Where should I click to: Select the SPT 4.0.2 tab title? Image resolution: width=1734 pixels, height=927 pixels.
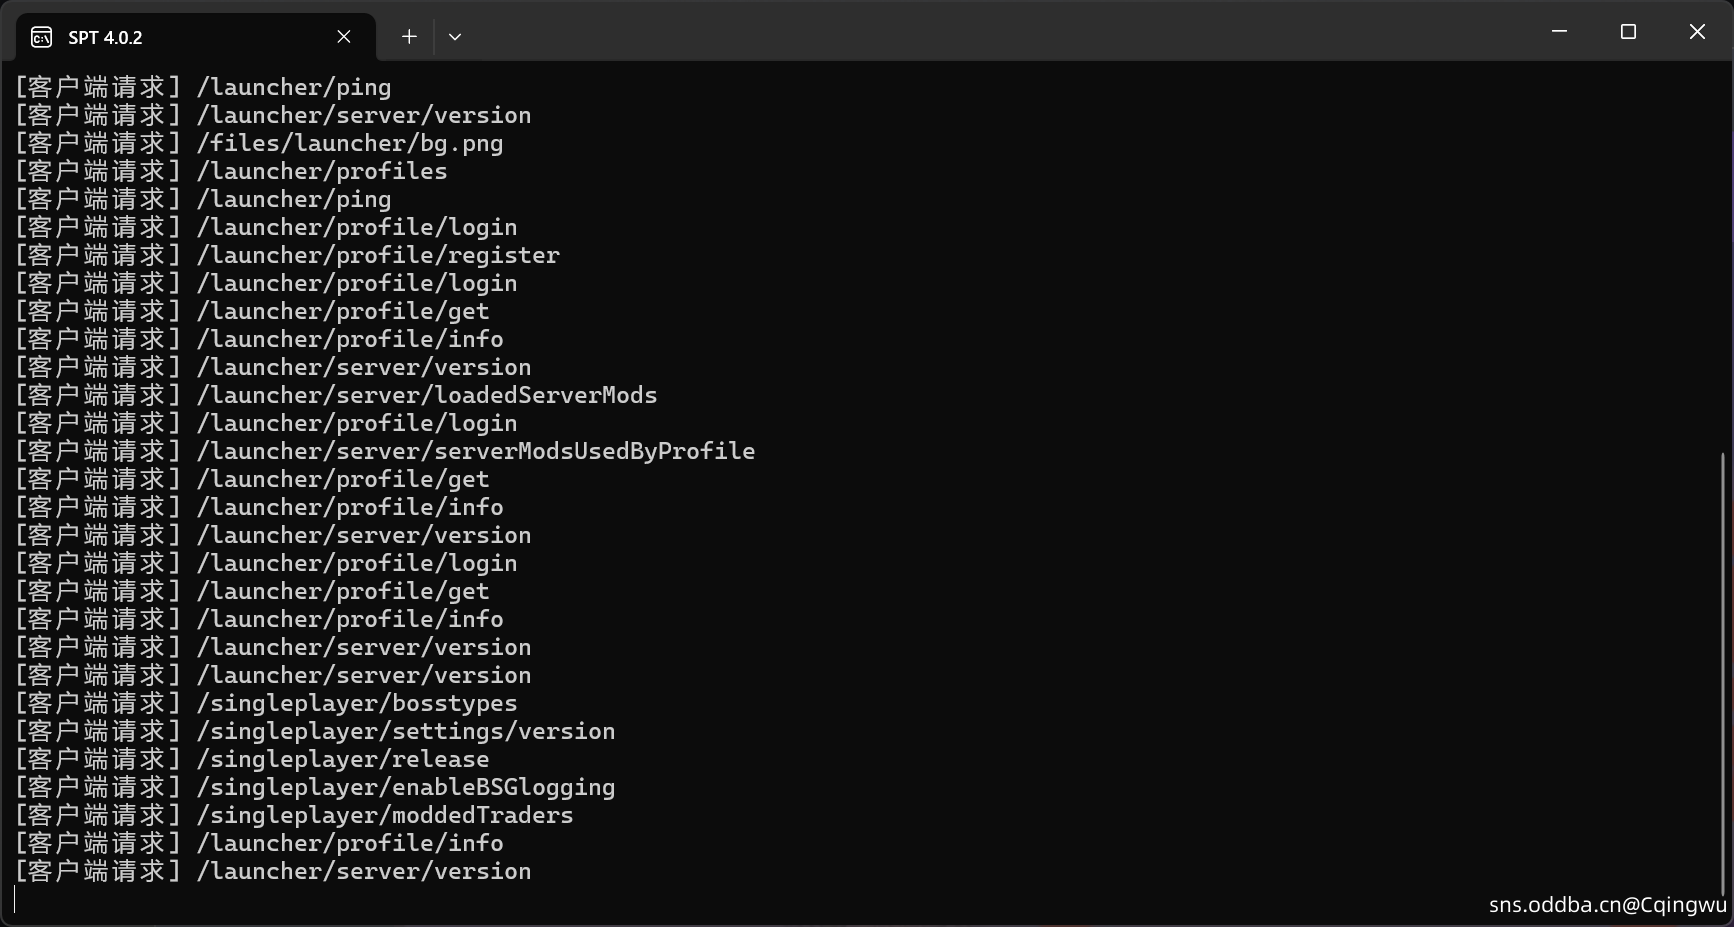click(105, 38)
